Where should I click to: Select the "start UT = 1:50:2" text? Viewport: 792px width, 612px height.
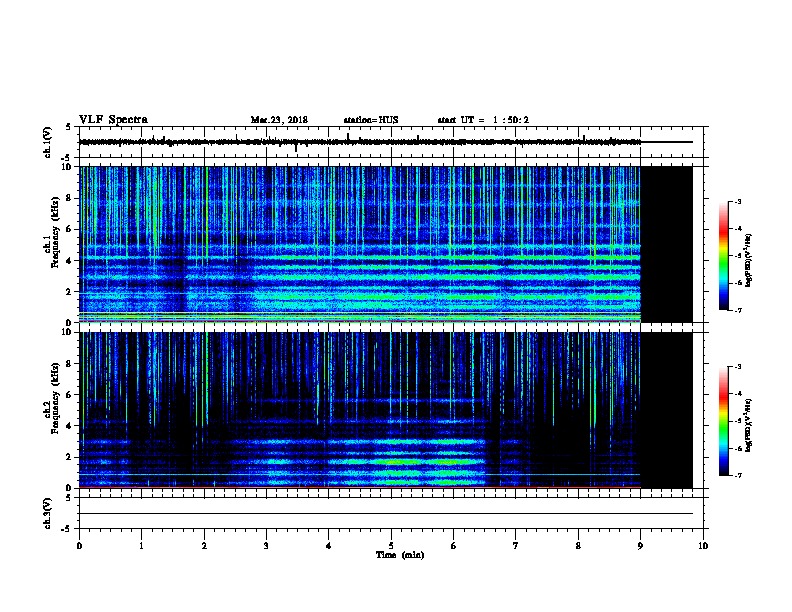(483, 120)
